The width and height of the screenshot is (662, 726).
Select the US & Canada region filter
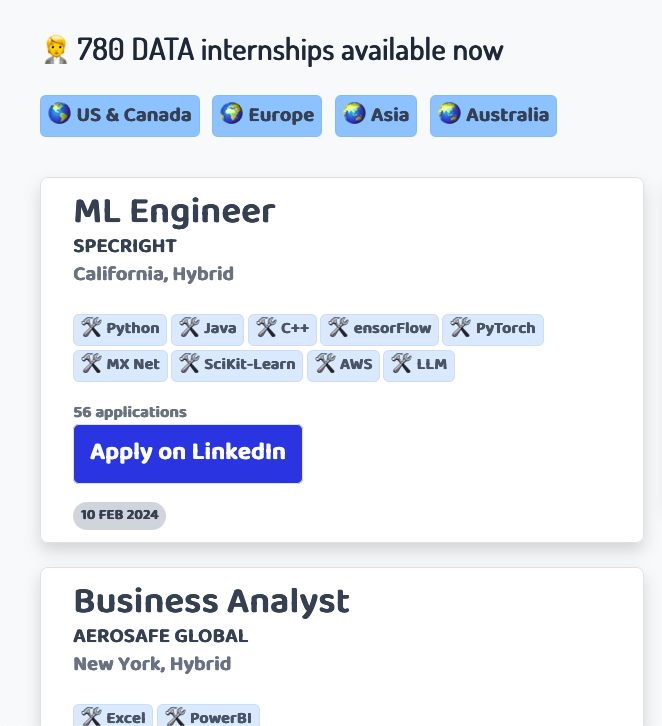pos(120,116)
